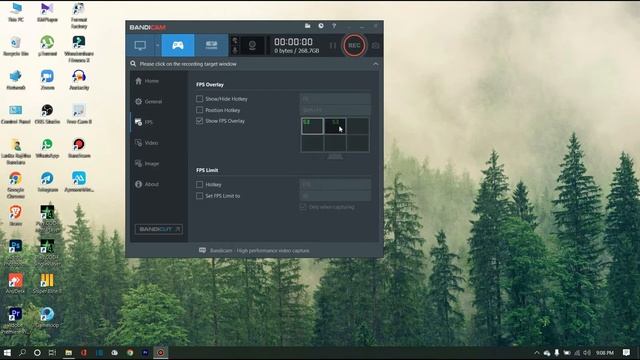640x360 pixels.
Task: Set FPS overlay position to bottom-center
Action: coord(335,143)
